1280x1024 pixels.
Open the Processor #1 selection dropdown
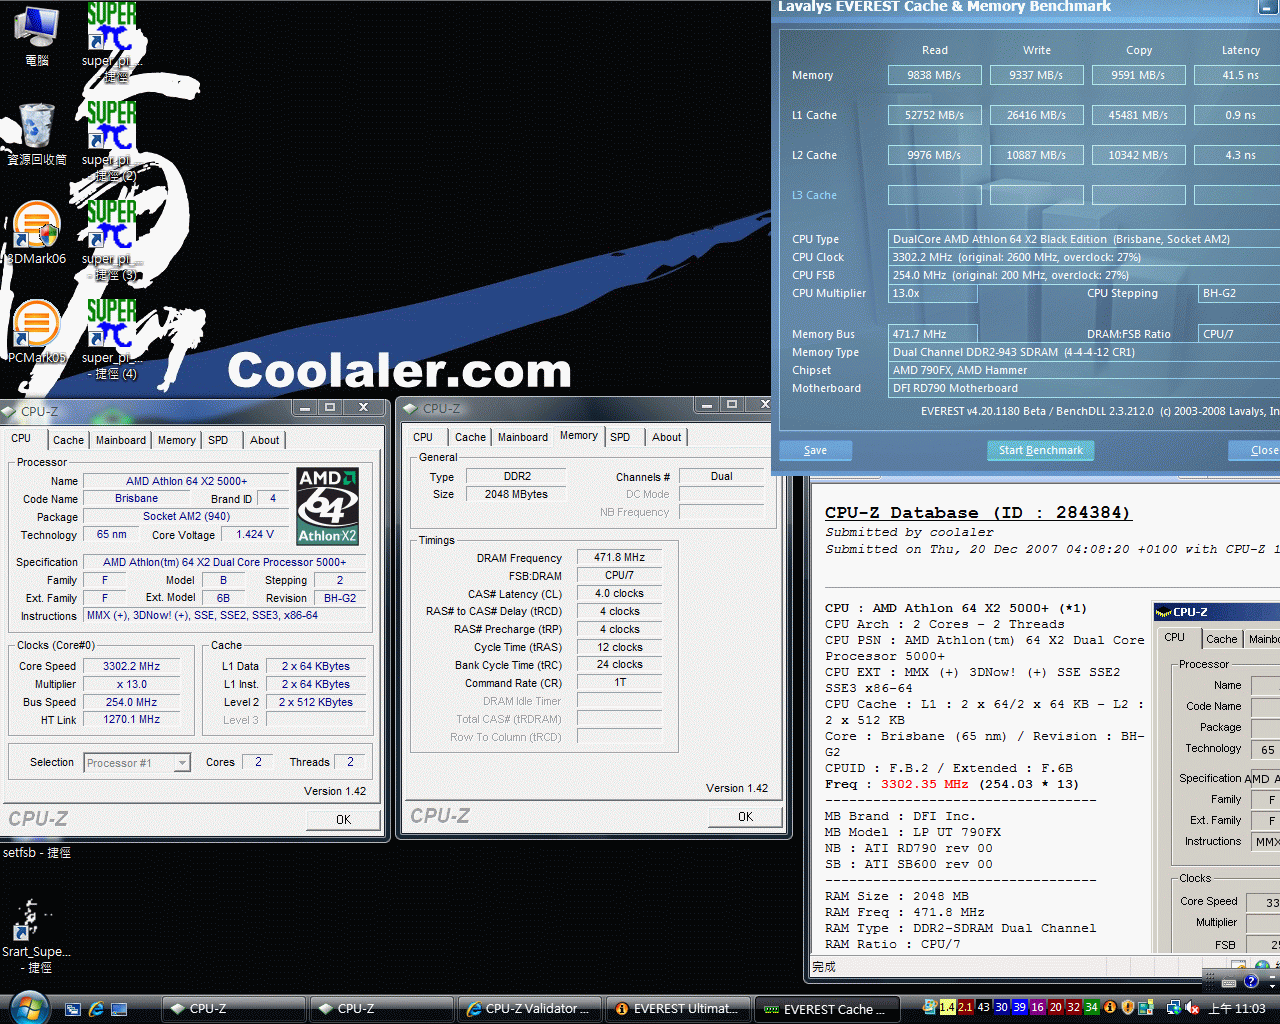point(137,763)
